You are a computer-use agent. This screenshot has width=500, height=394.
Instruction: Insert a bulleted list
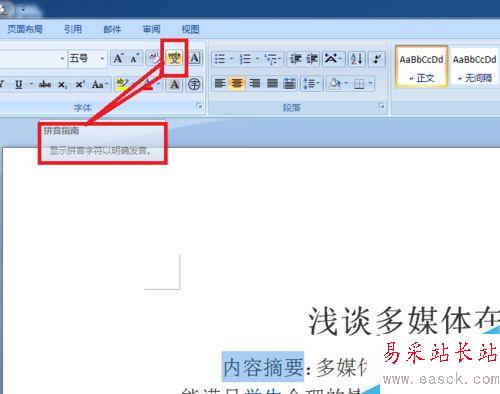coord(220,59)
